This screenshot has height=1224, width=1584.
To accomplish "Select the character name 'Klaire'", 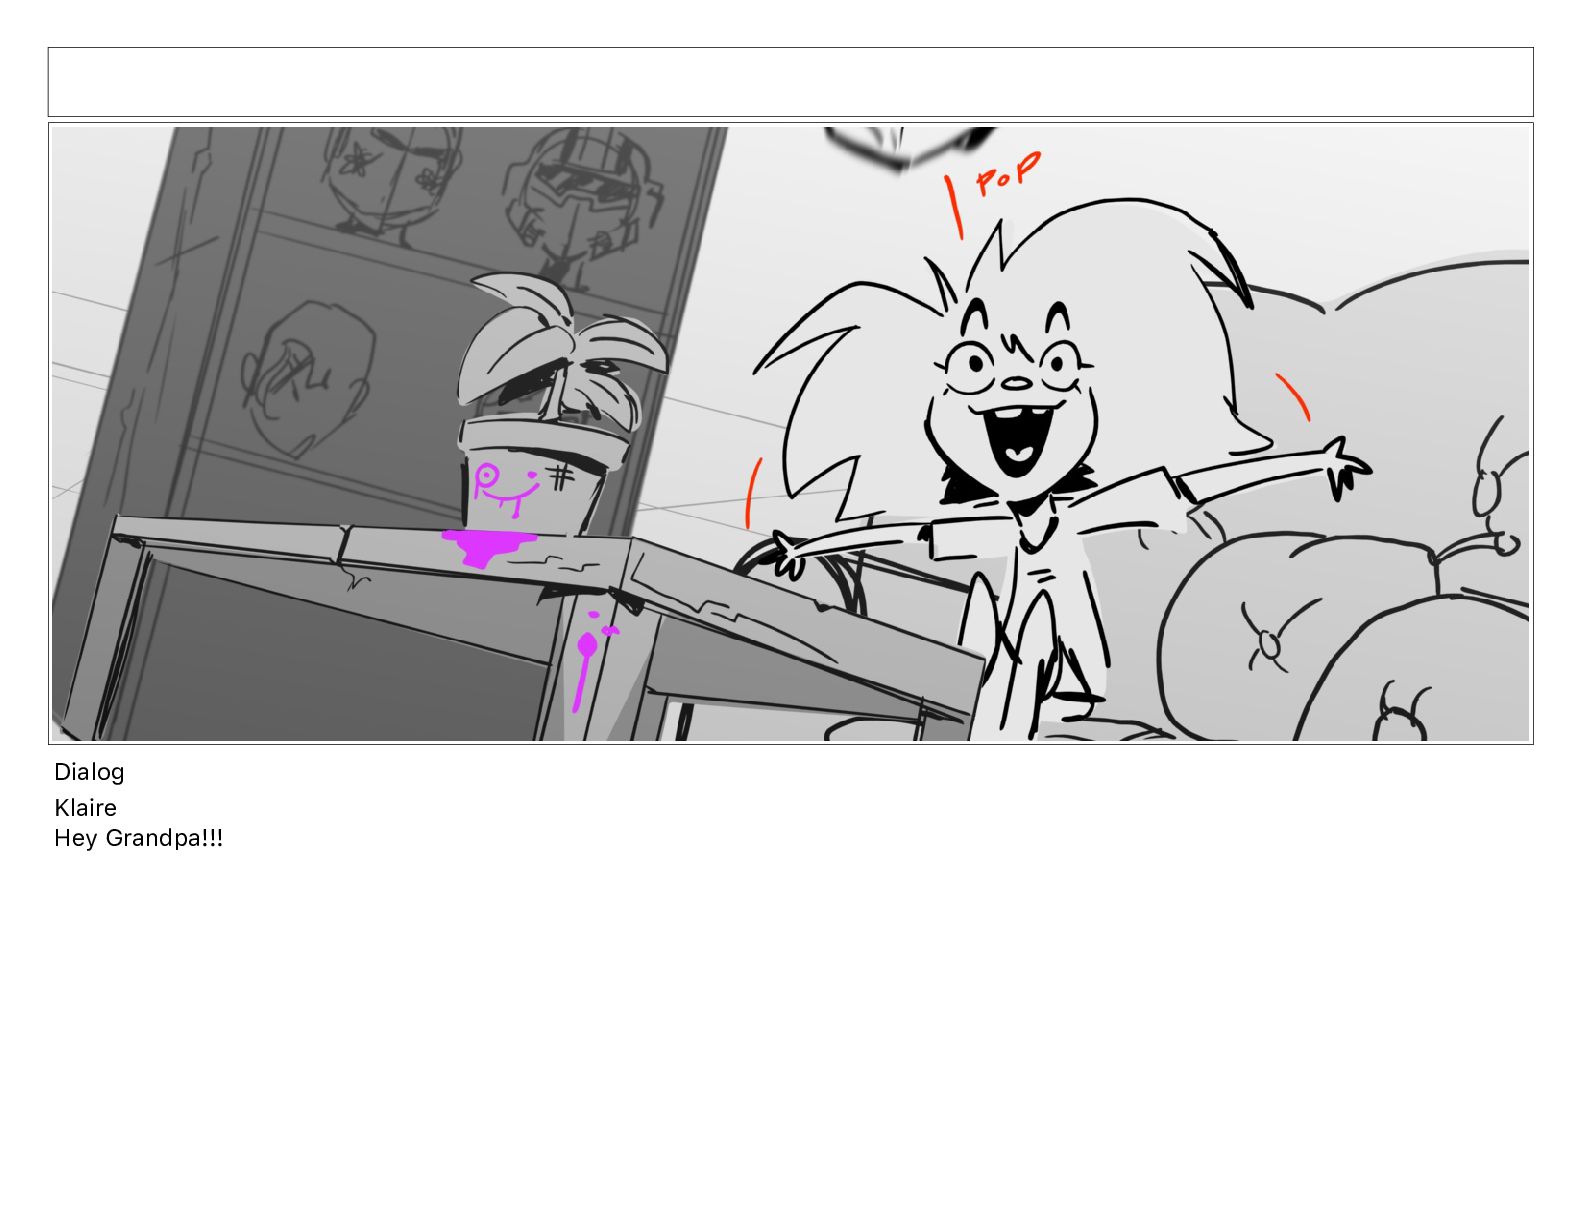I will coord(85,807).
